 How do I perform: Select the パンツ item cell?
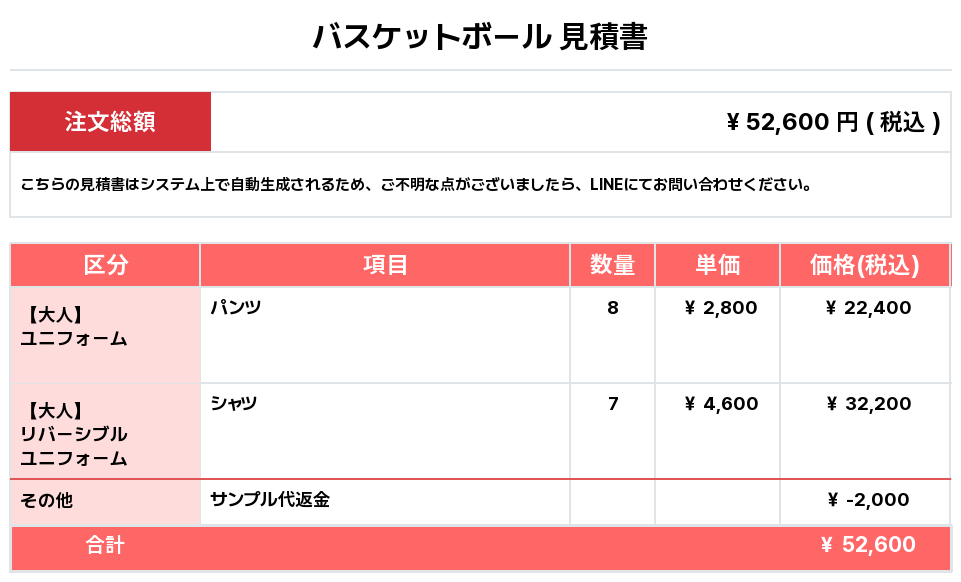point(385,334)
